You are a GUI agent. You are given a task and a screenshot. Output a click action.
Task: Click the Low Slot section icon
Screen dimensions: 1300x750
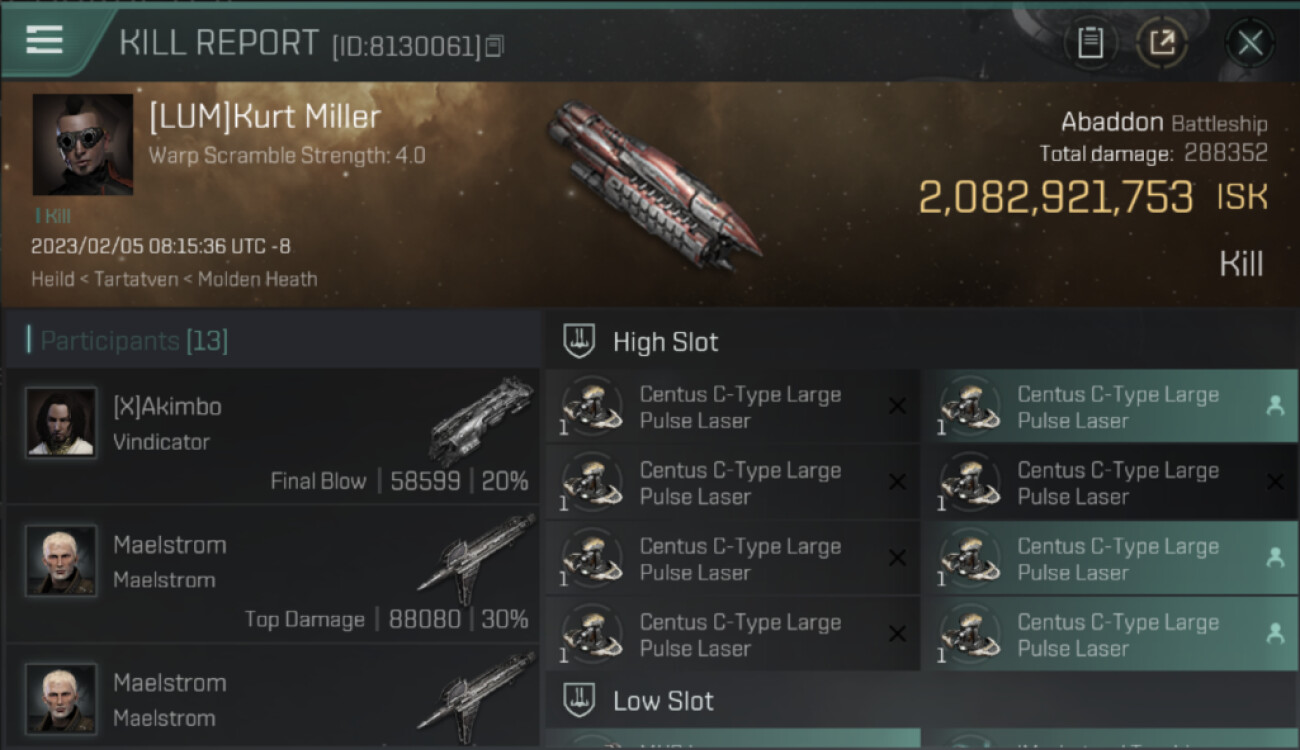(x=580, y=700)
